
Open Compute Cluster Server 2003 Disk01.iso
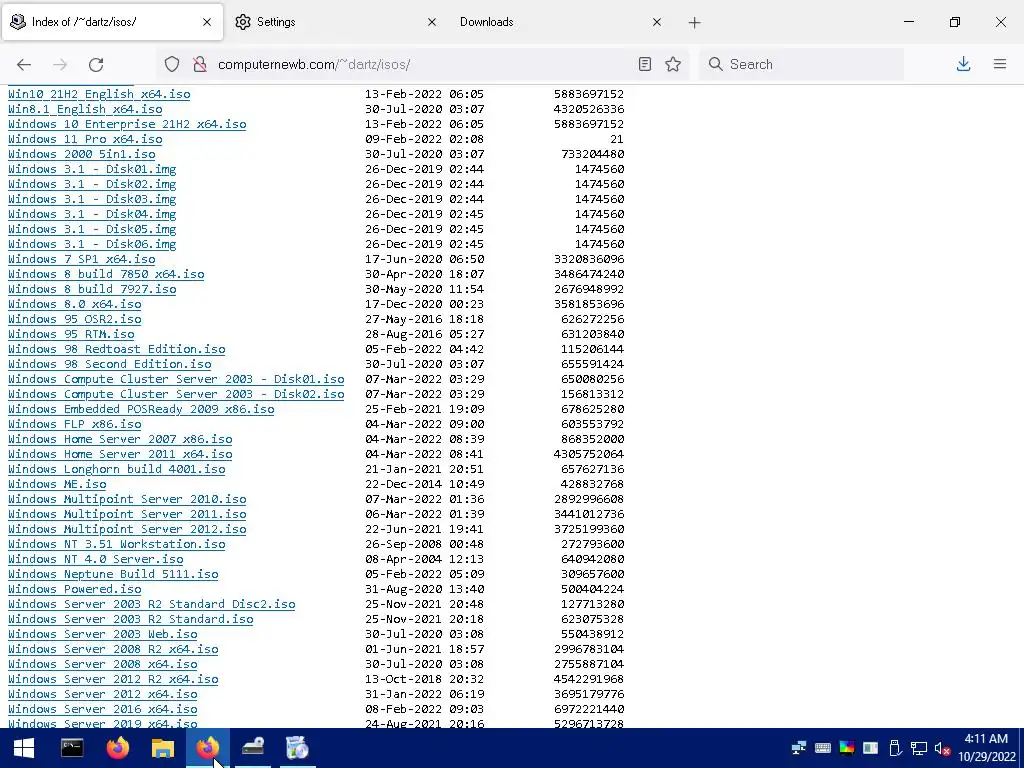(176, 379)
